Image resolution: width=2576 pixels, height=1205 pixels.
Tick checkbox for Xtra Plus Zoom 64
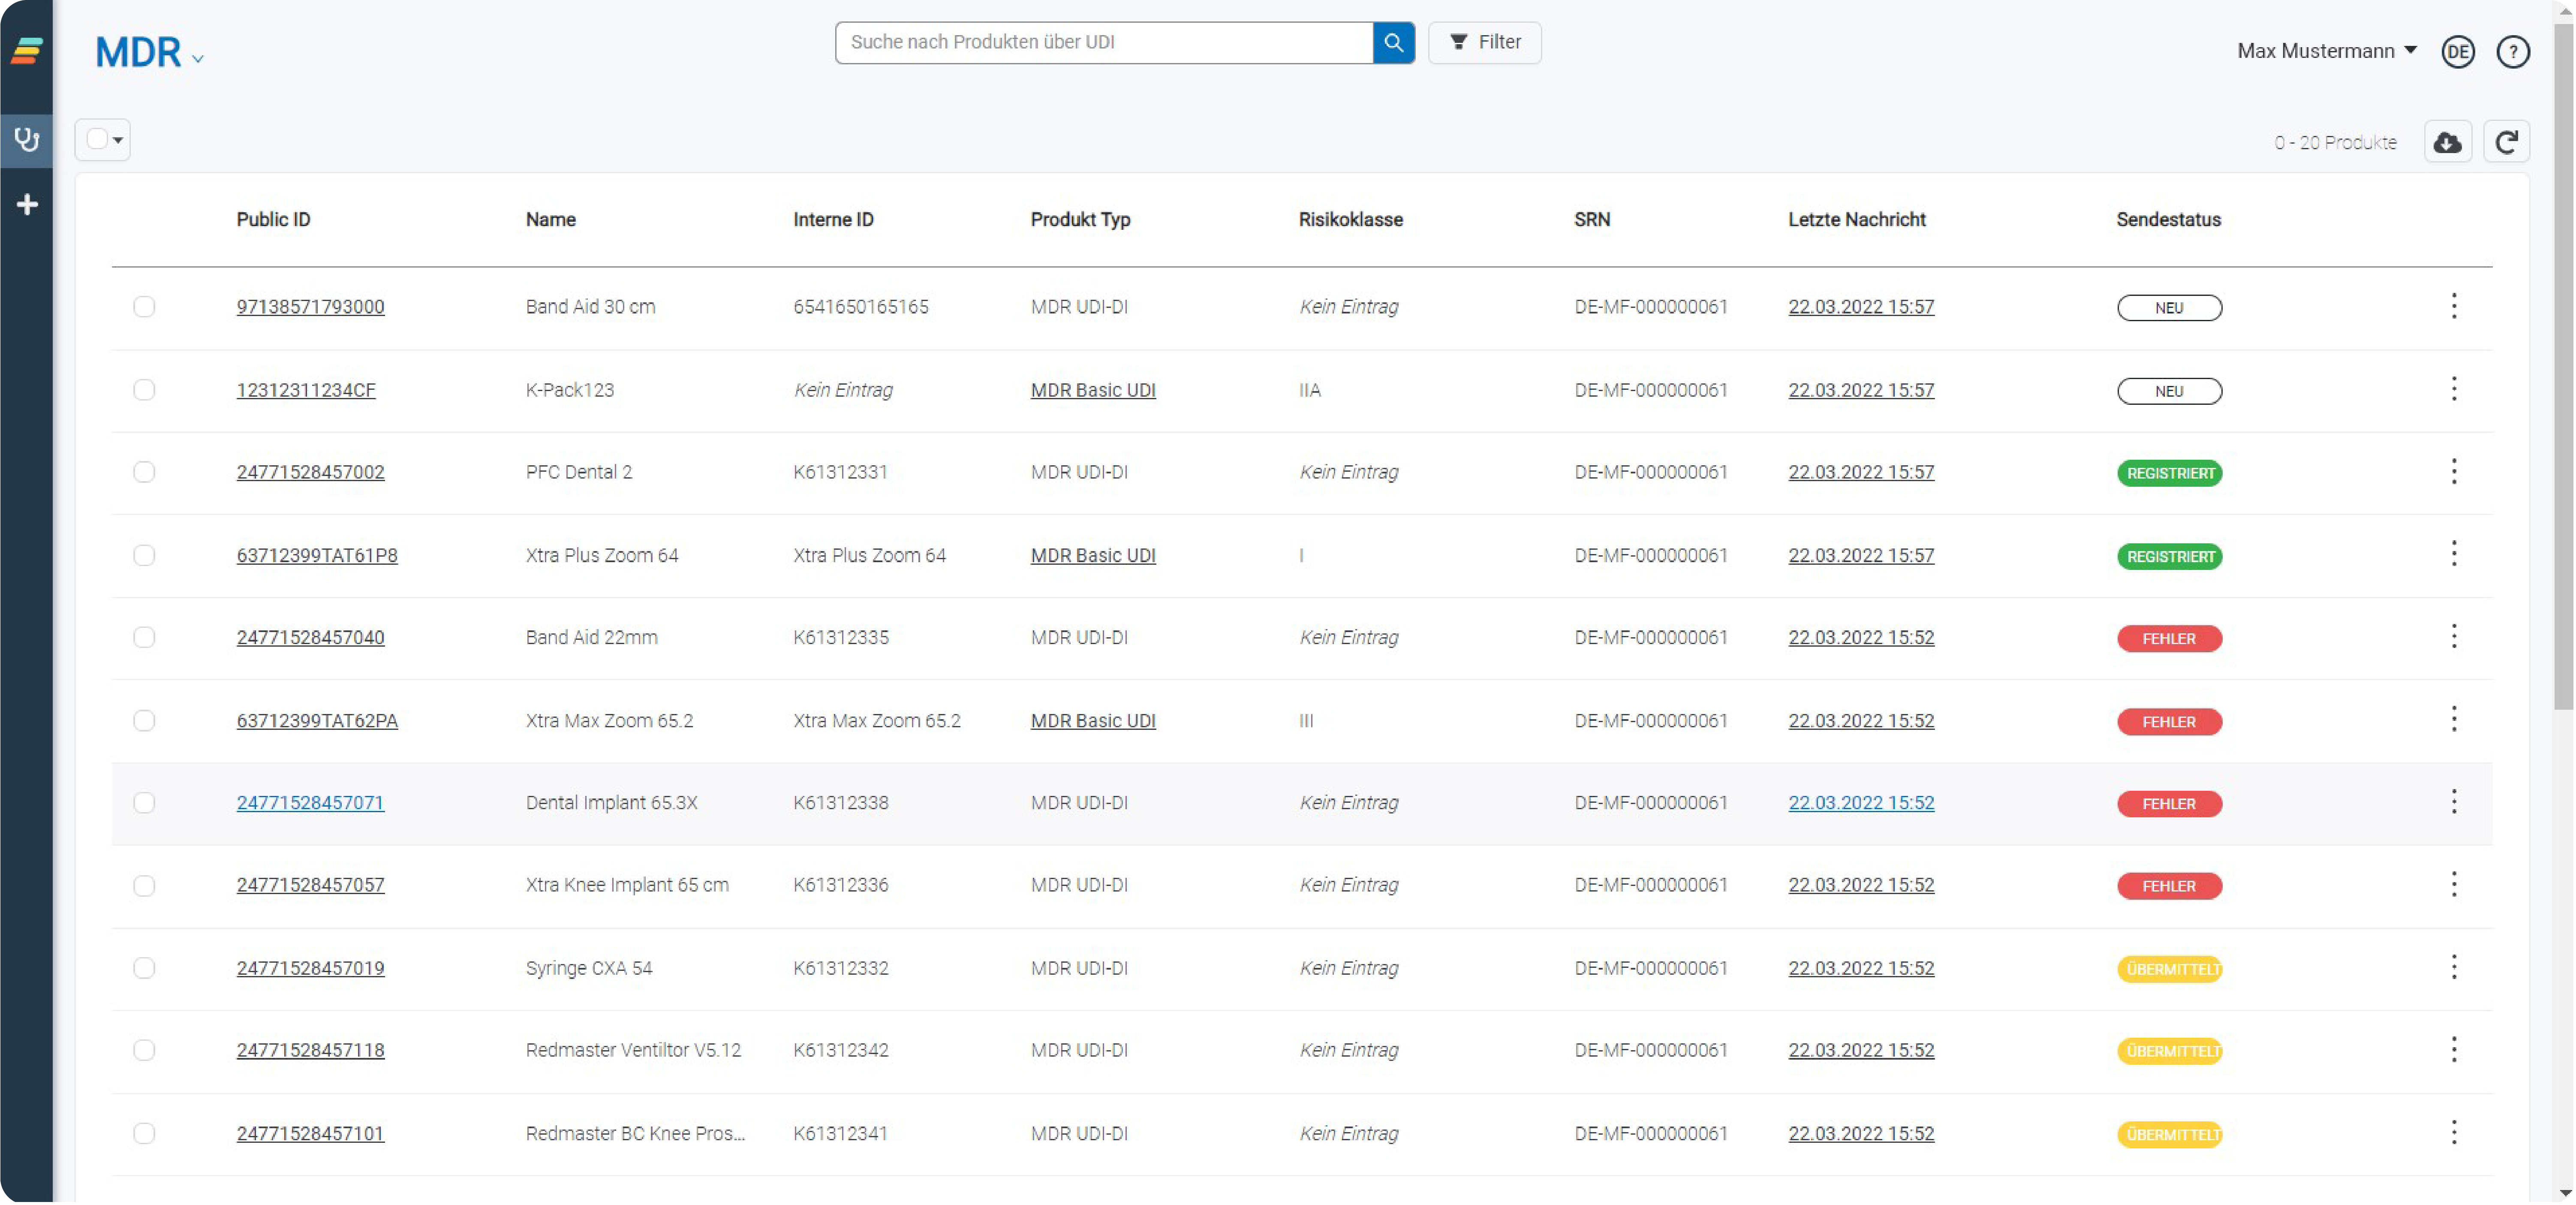(x=144, y=554)
